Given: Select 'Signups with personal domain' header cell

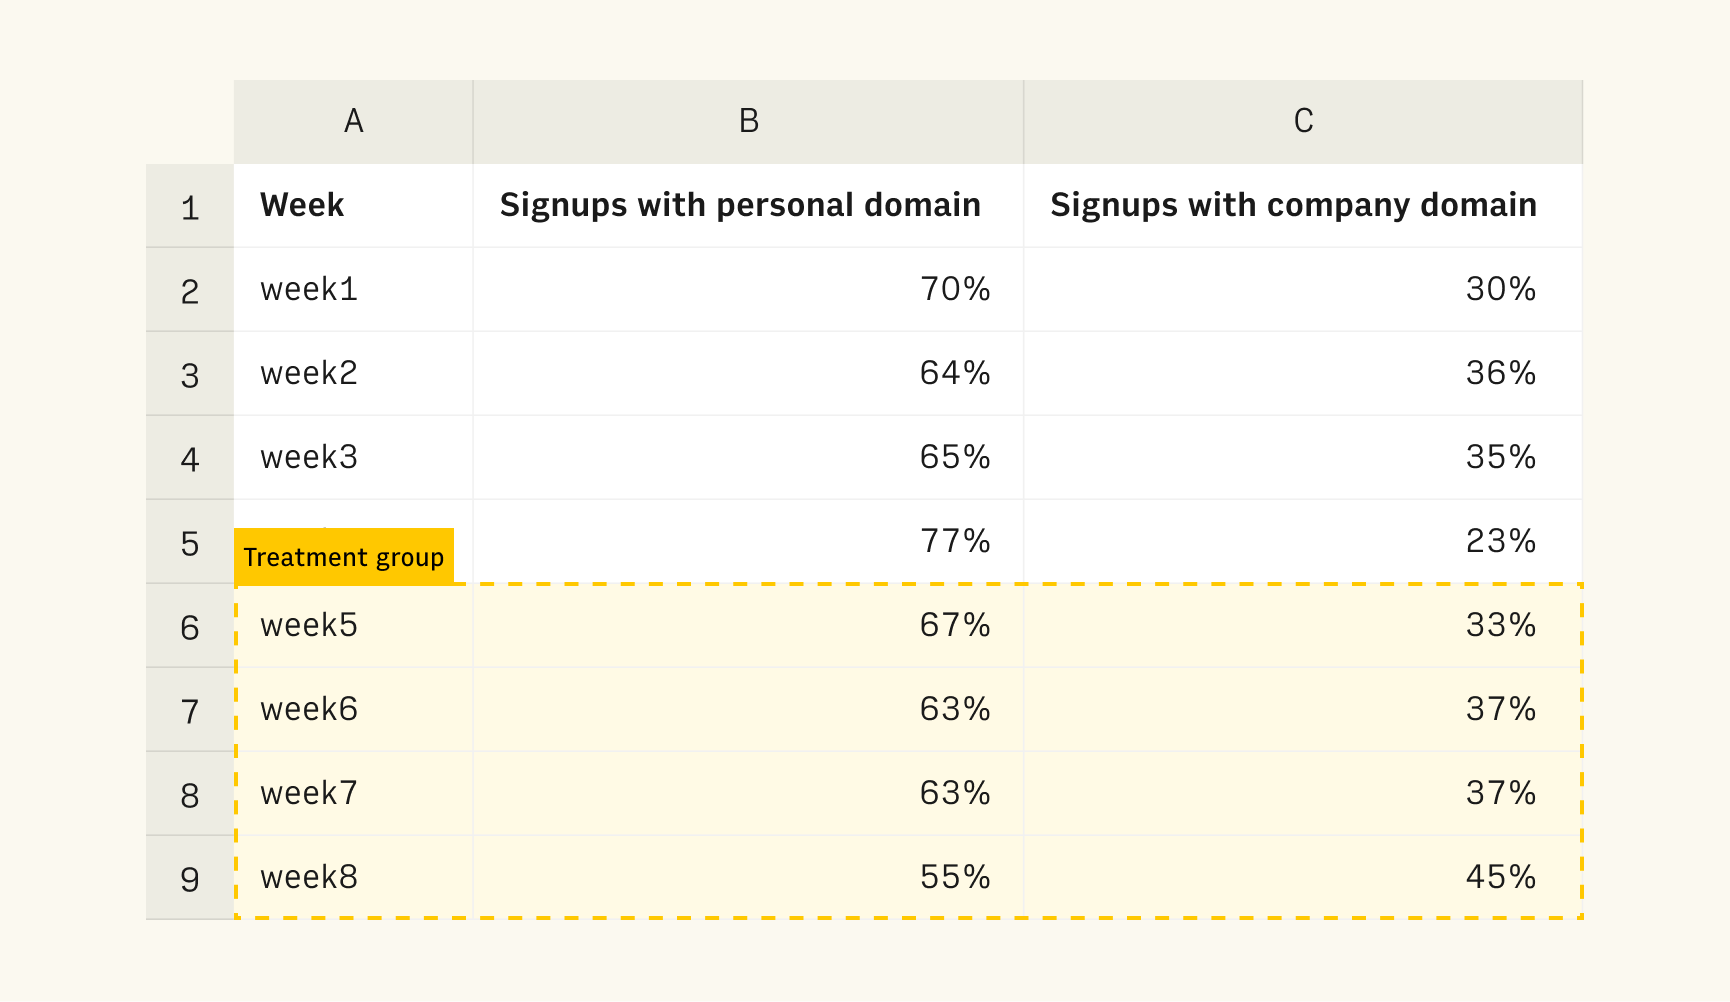Looking at the screenshot, I should 748,206.
